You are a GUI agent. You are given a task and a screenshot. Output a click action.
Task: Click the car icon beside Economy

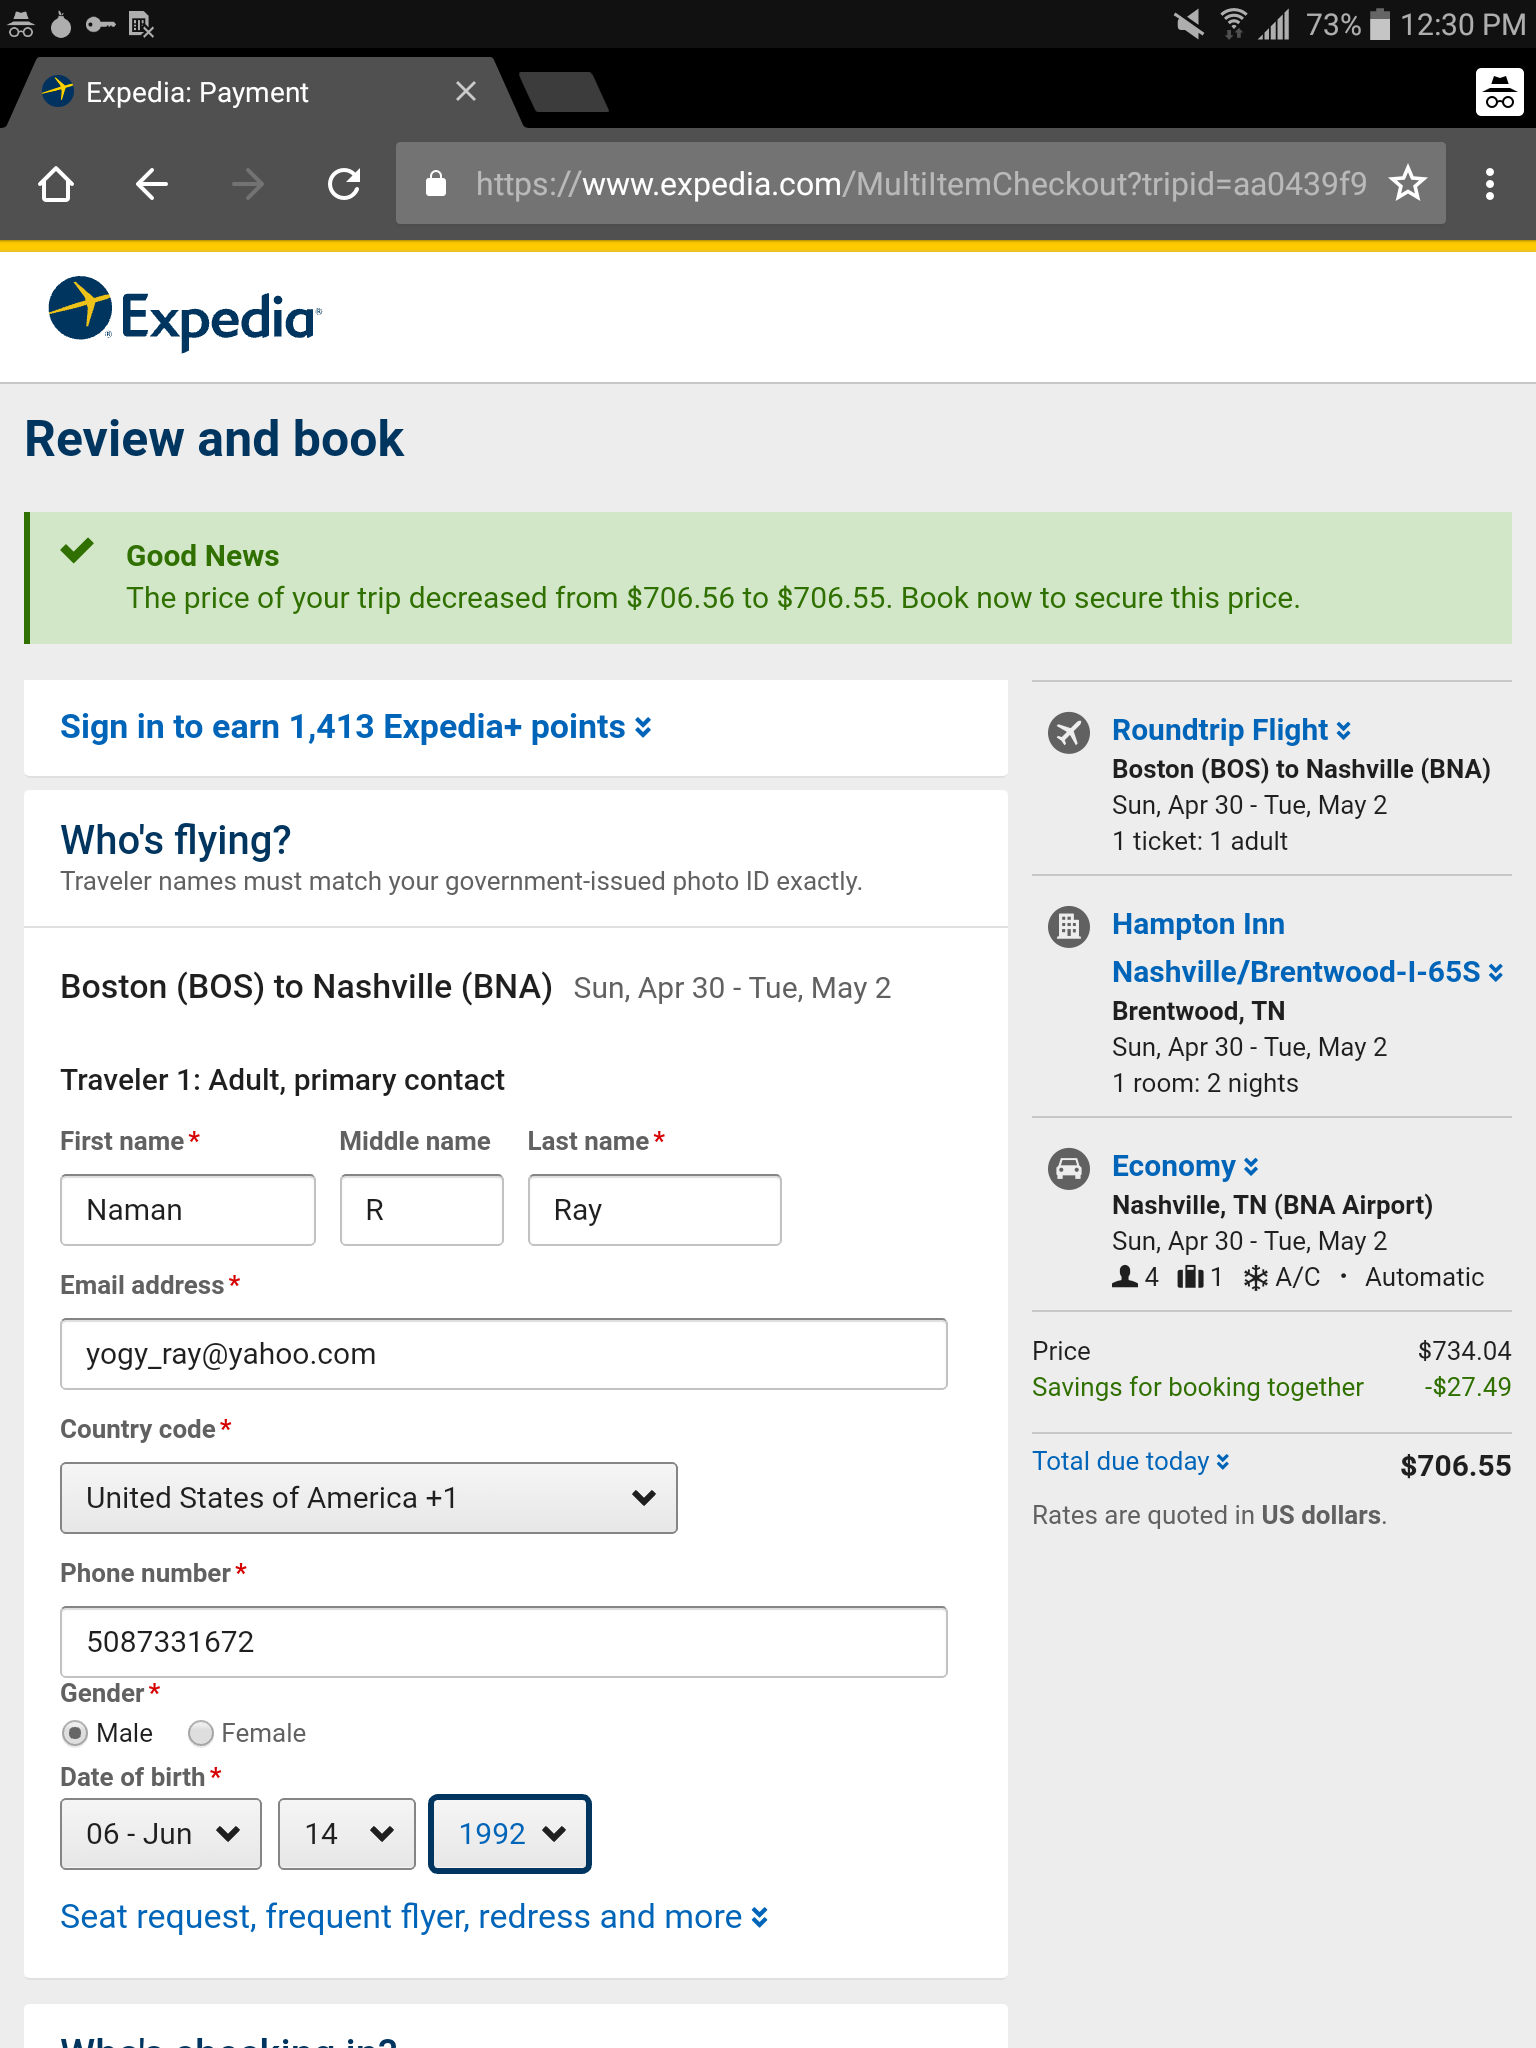point(1069,1167)
